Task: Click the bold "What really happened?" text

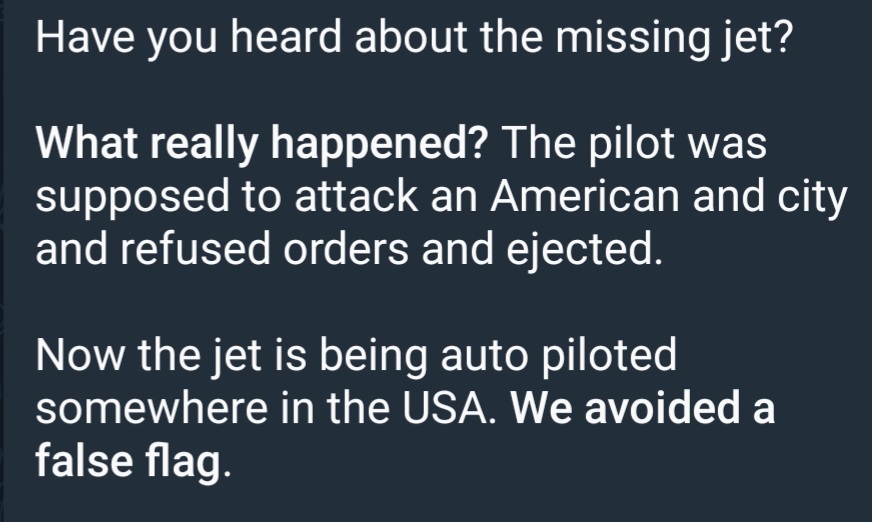Action: (x=262, y=144)
